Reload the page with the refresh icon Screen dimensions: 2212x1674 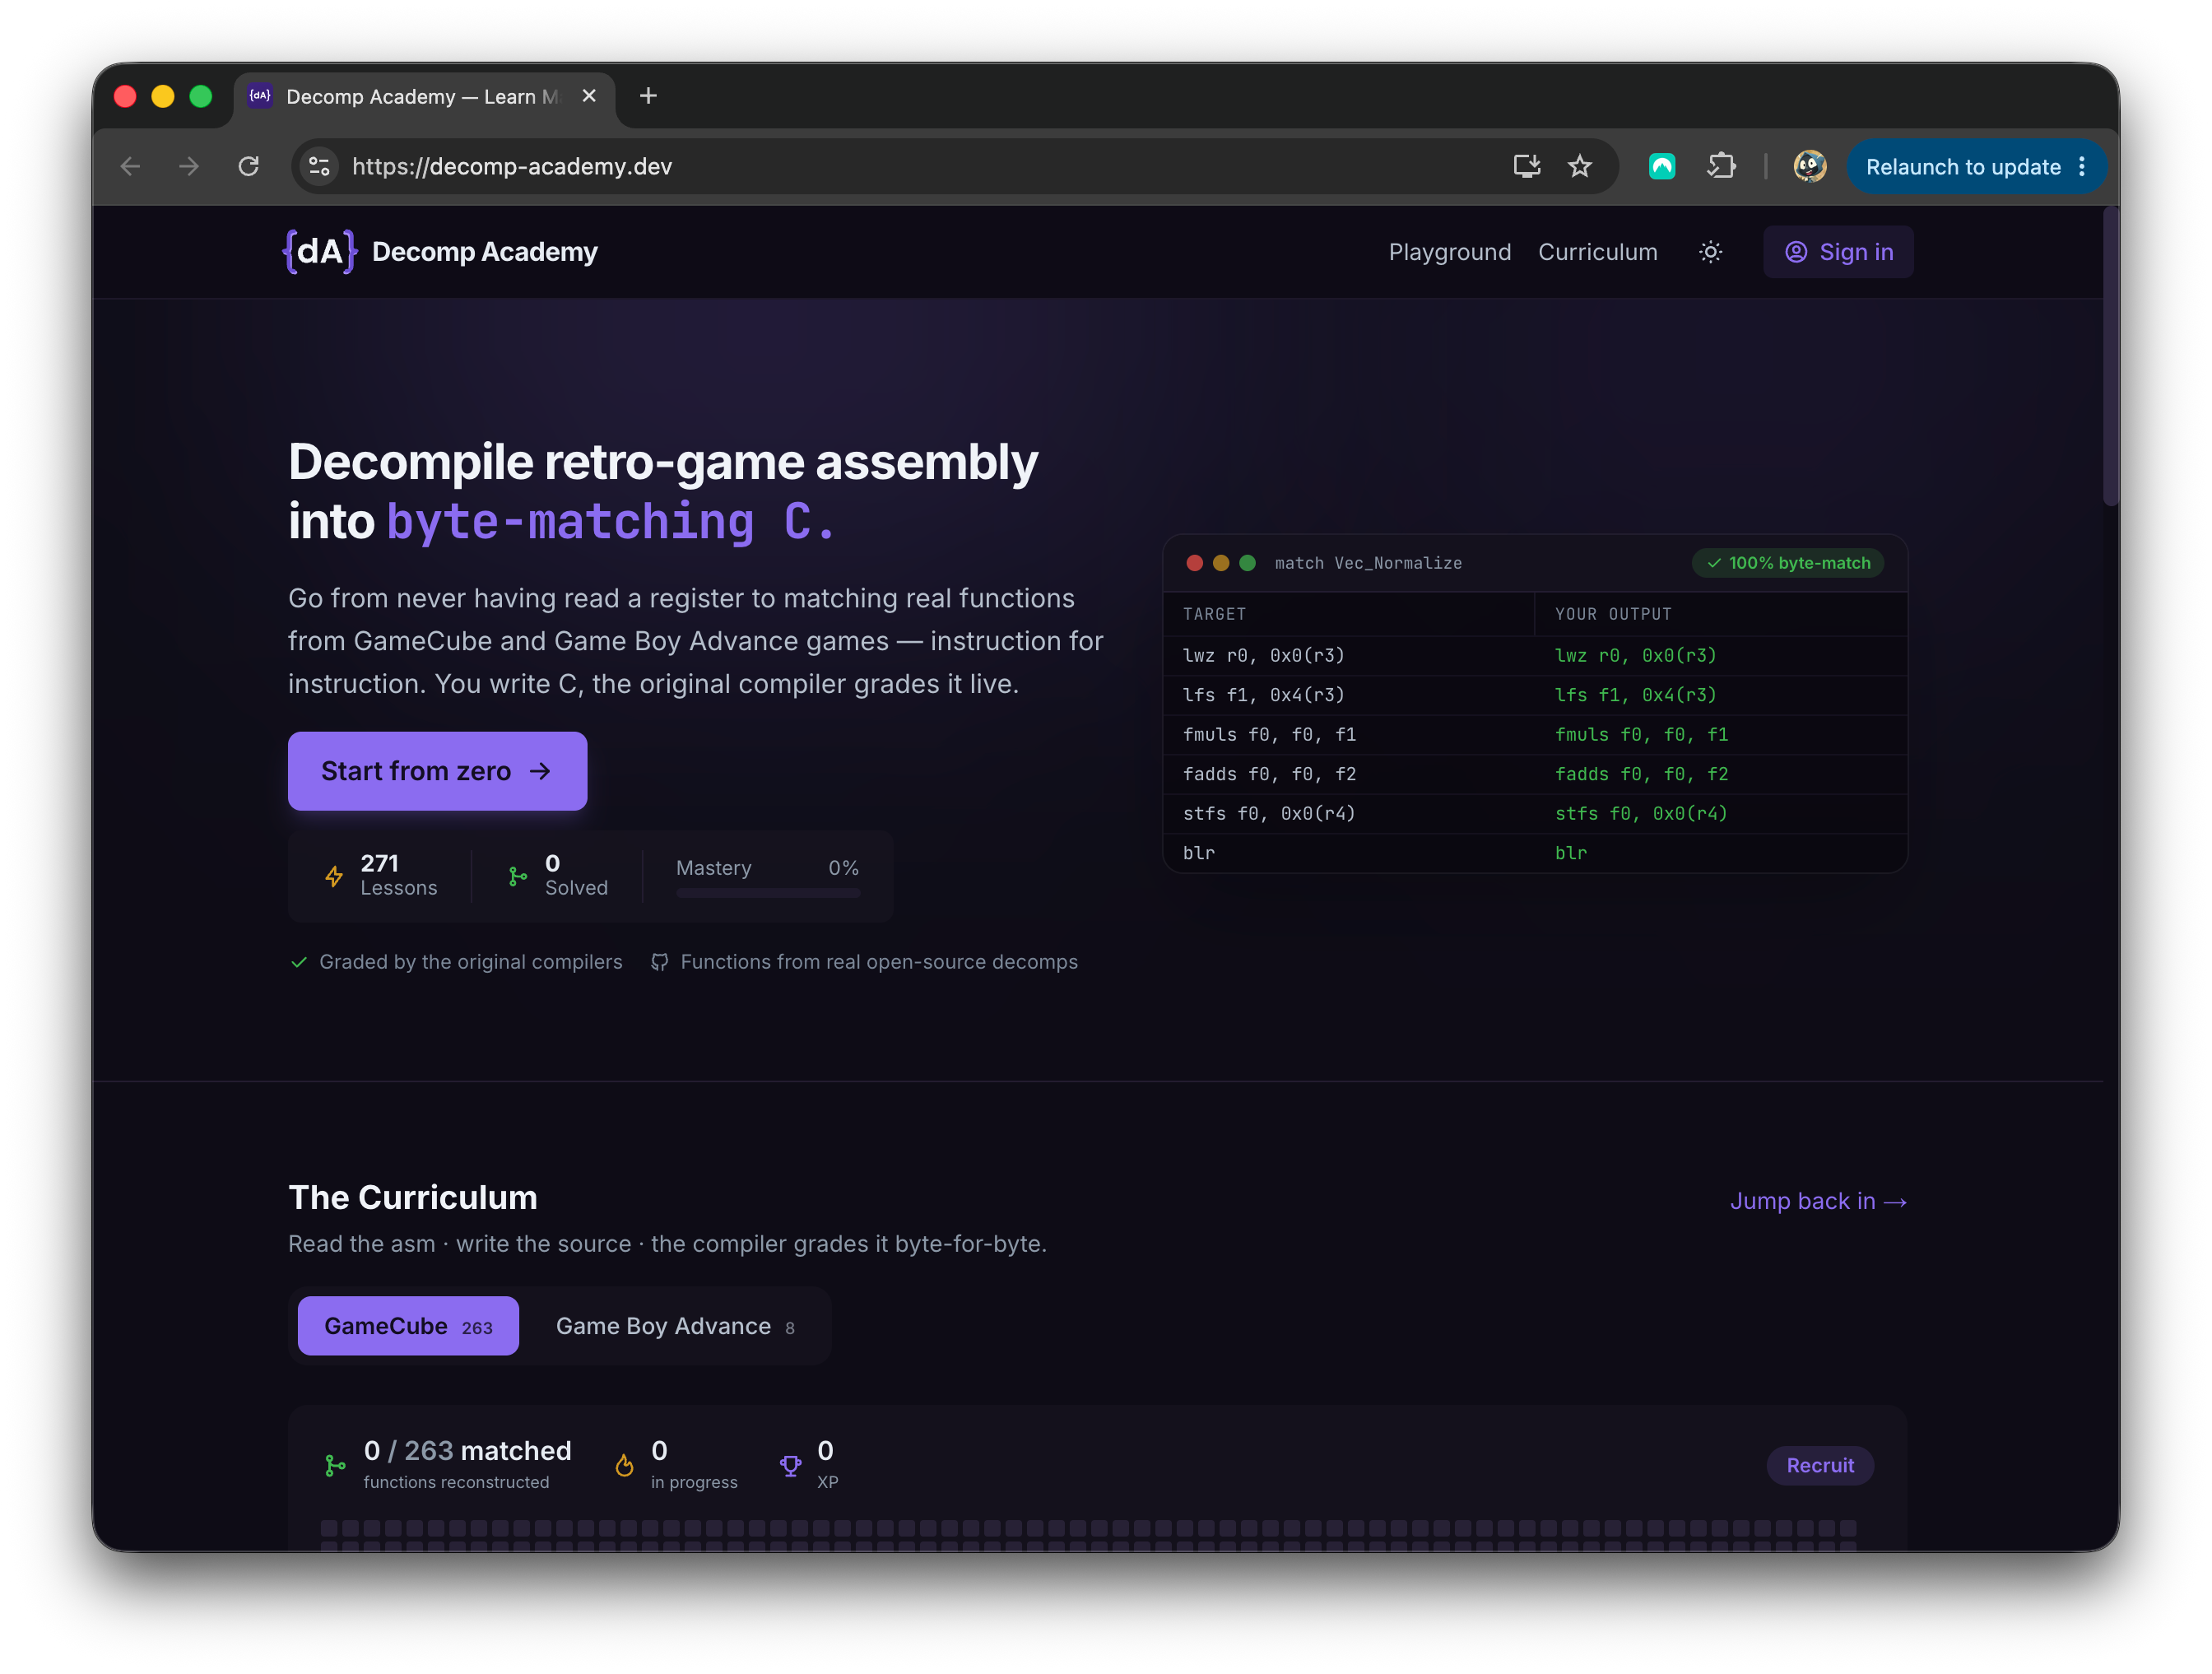click(x=249, y=166)
